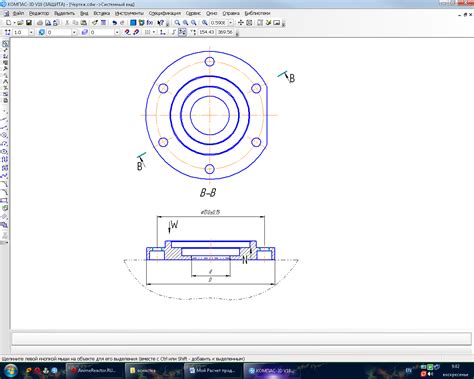Viewport: 474px width, 379px height.
Task: Toggle the grid display button
Action: tap(147, 32)
